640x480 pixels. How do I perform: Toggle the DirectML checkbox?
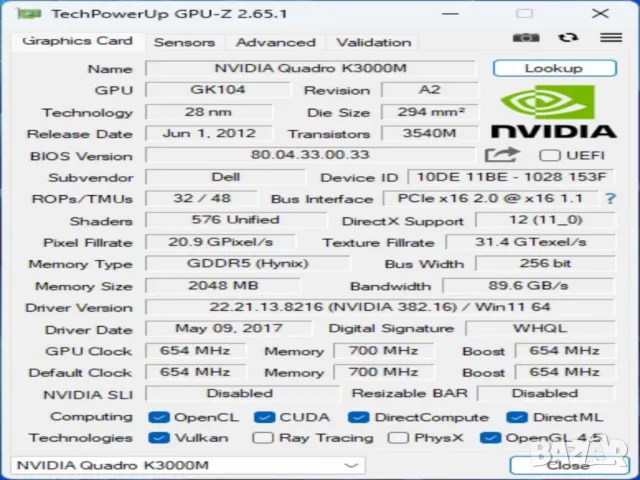point(517,417)
